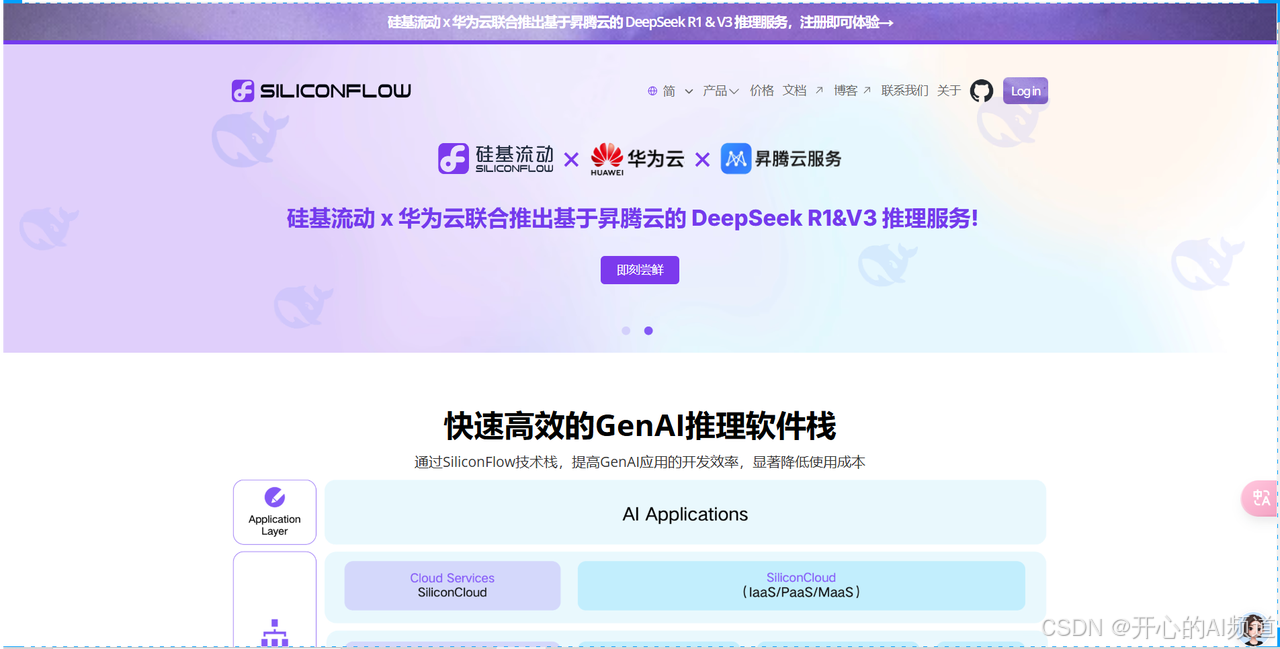Viewport: 1280px width, 649px height.
Task: Open the 价格 page
Action: tap(762, 91)
